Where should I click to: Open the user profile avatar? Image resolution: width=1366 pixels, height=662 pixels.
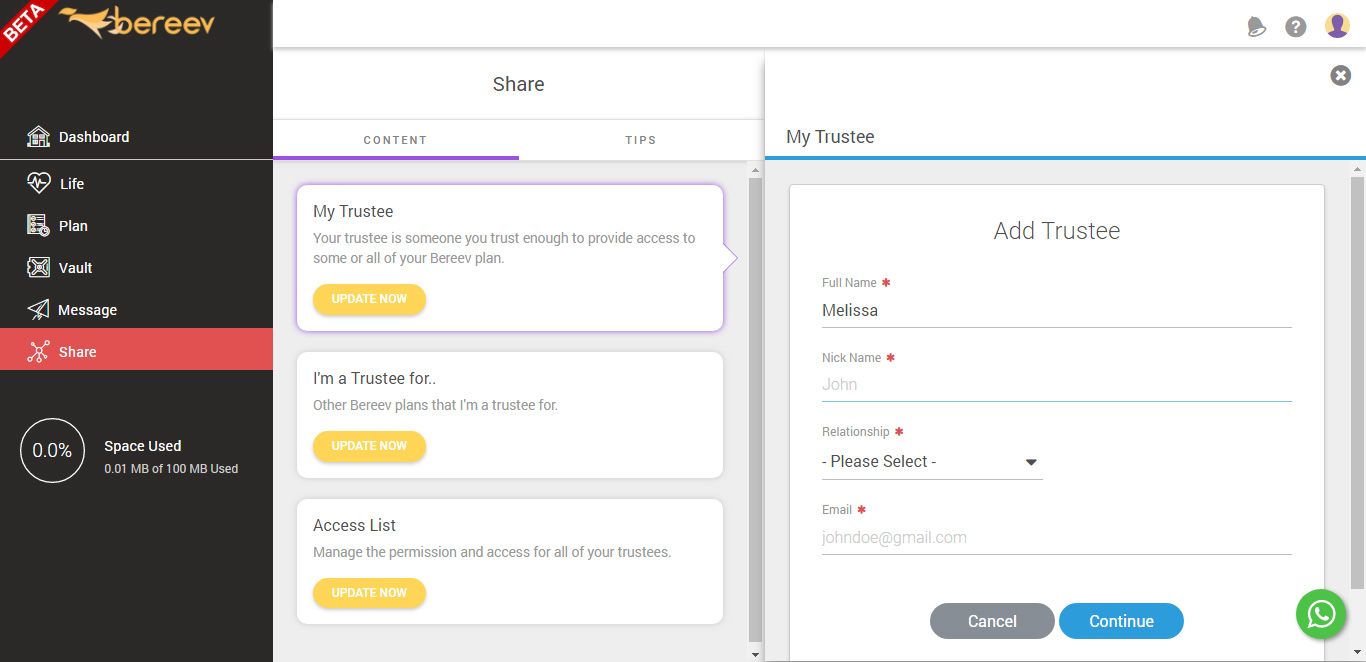[x=1337, y=26]
